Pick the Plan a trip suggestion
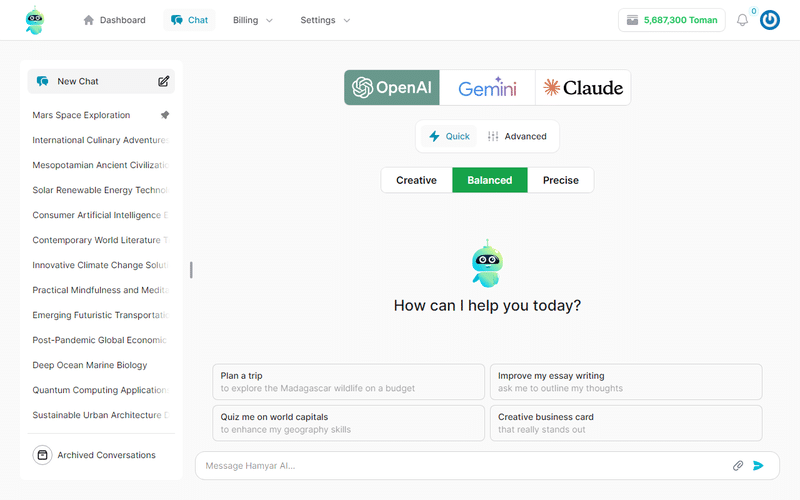This screenshot has height=500, width=800. point(348,382)
